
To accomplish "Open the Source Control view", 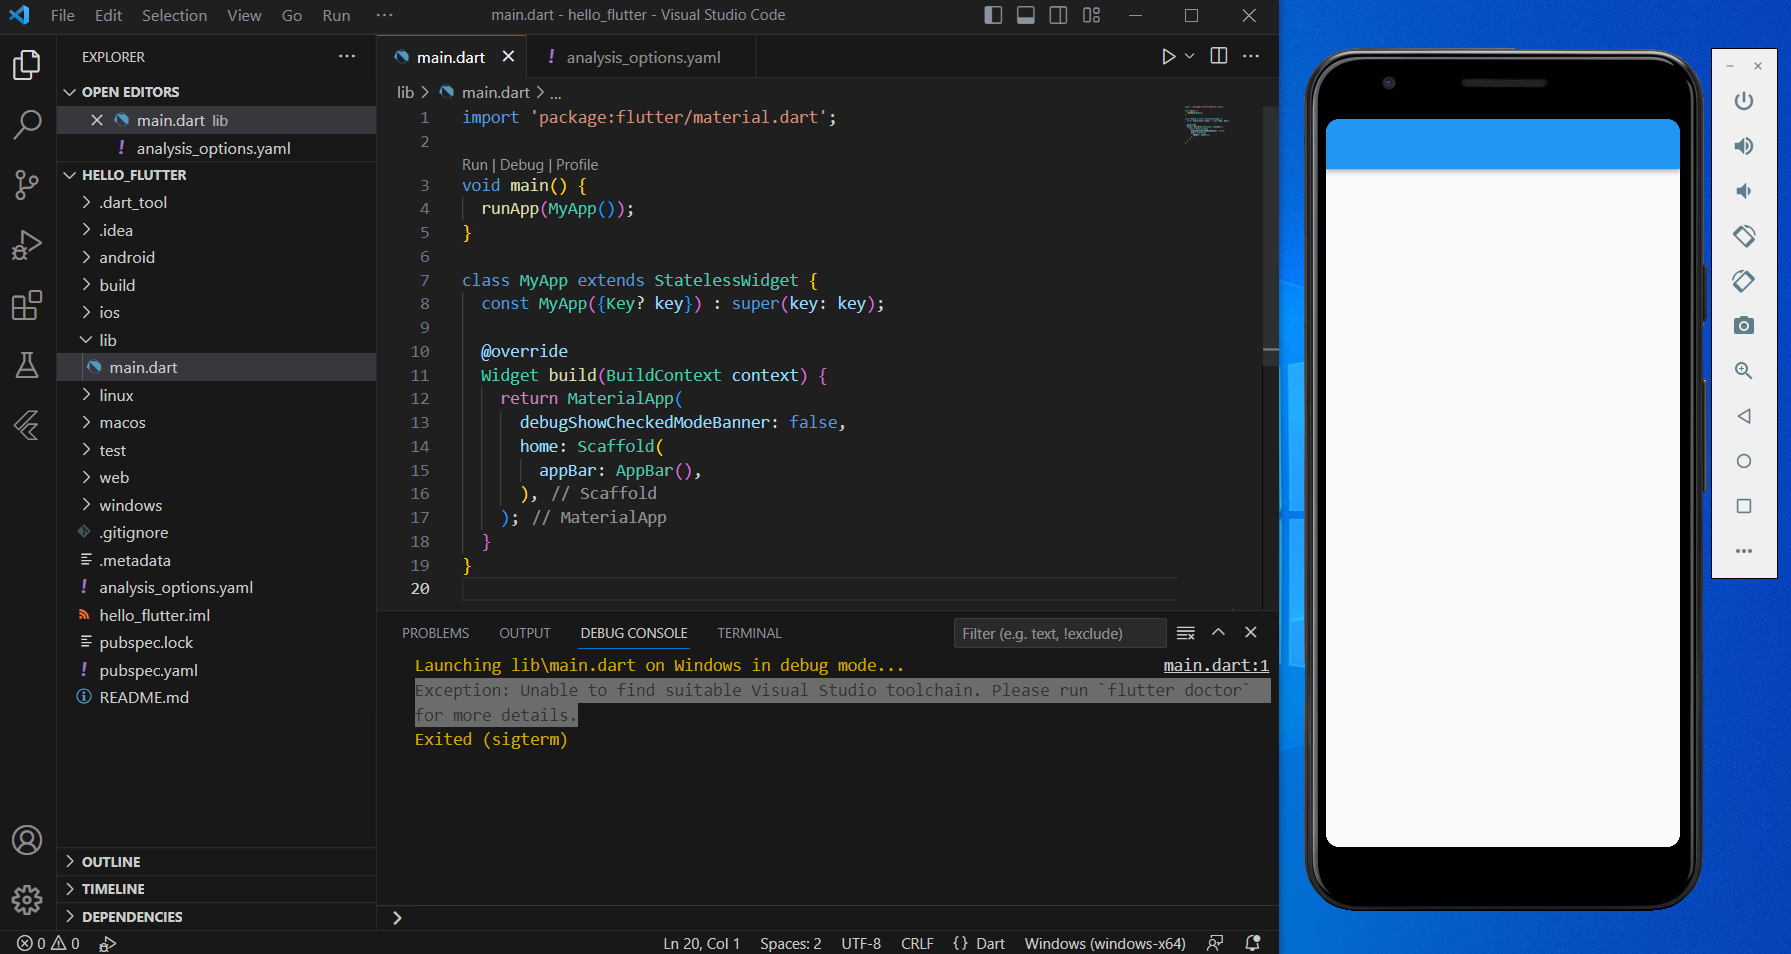I will coord(27,185).
